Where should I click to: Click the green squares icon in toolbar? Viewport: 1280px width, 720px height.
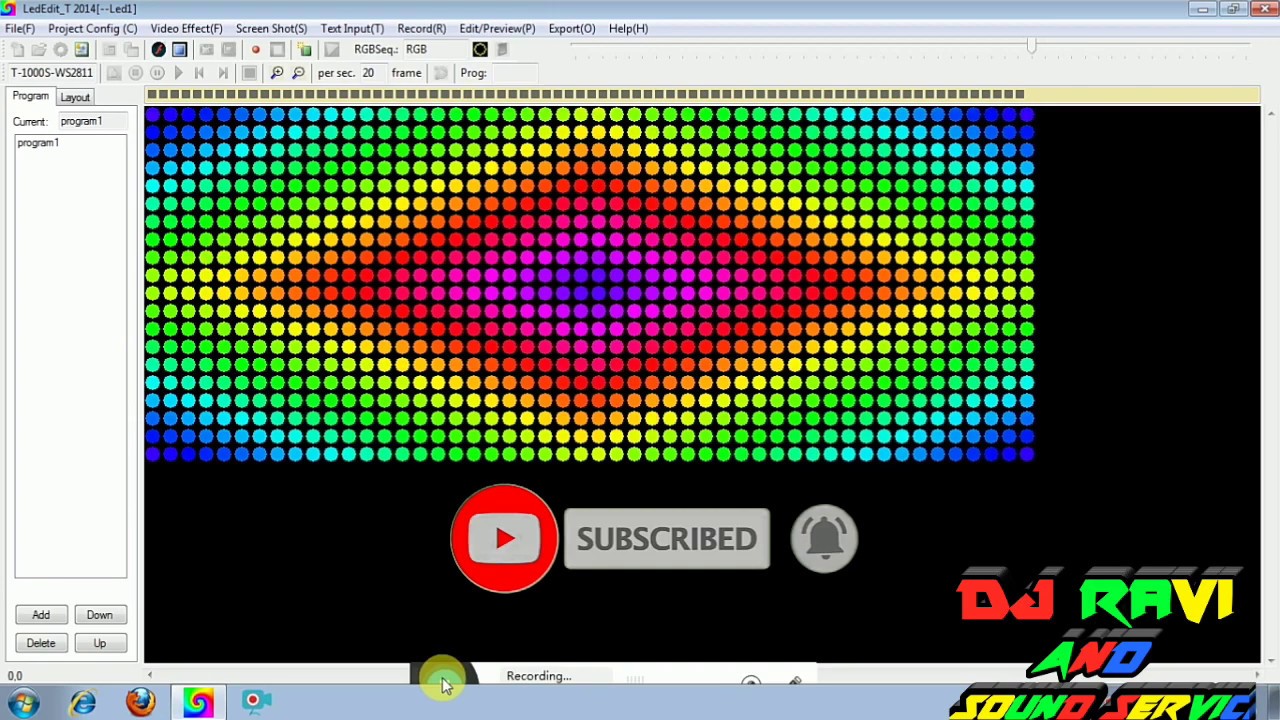click(304, 49)
